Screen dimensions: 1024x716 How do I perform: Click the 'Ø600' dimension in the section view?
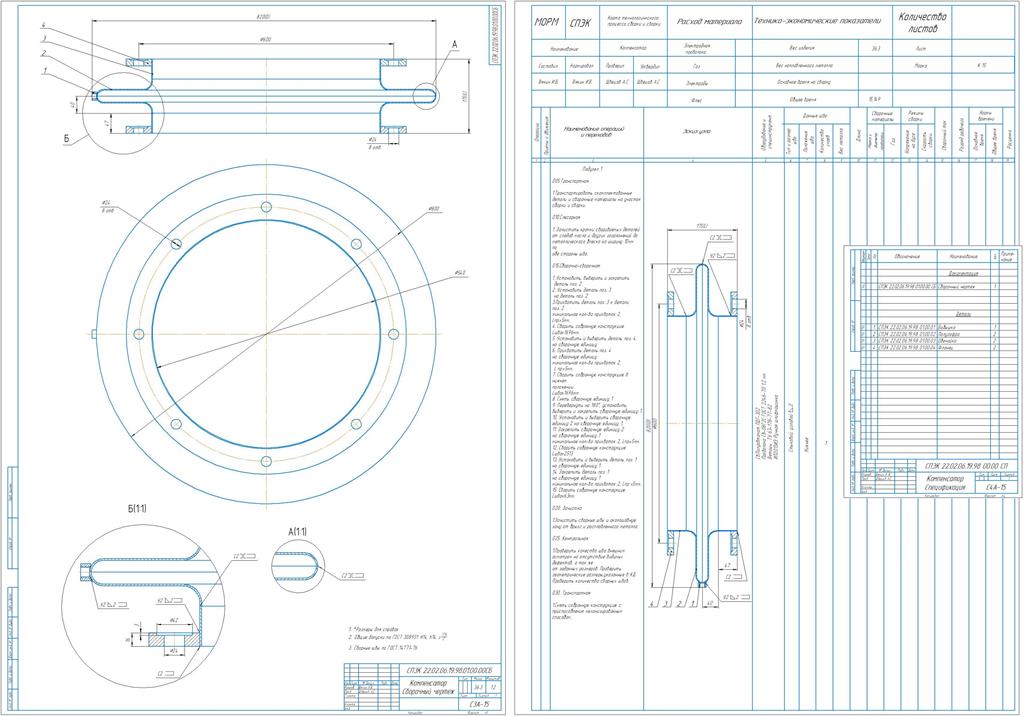coord(265,40)
